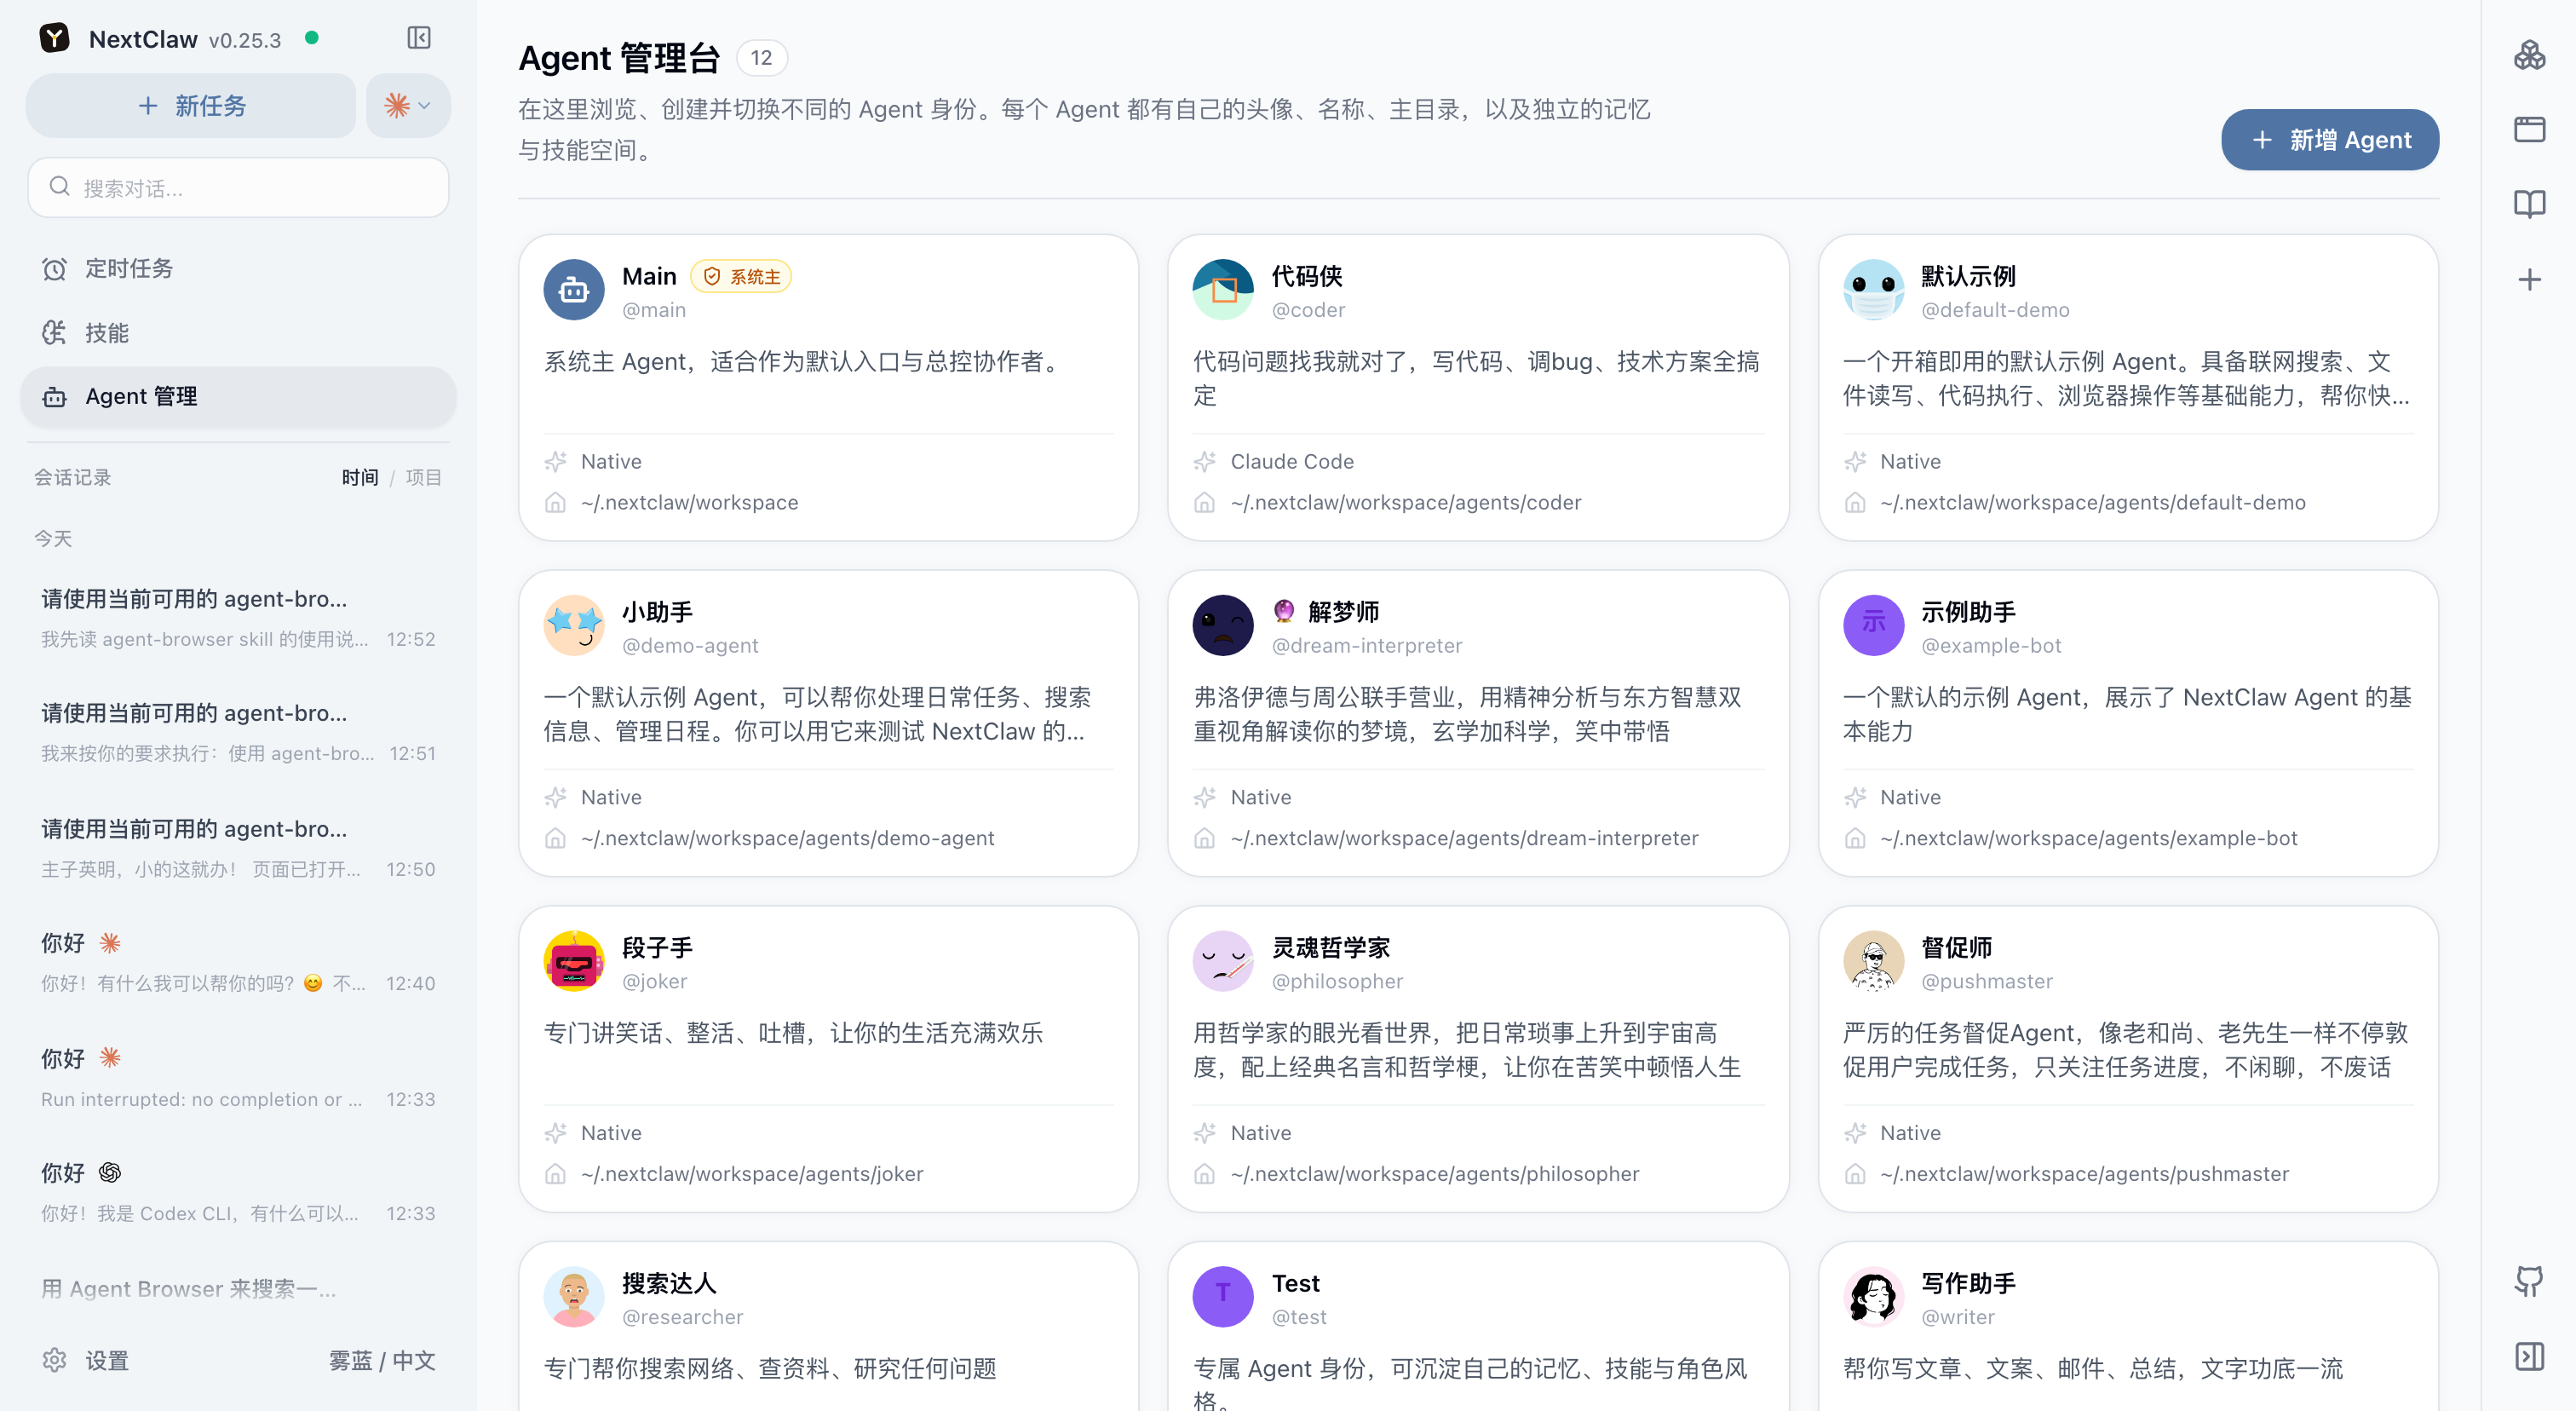Toggle the right panel icon at bottom
2576x1411 pixels.
(2530, 1356)
